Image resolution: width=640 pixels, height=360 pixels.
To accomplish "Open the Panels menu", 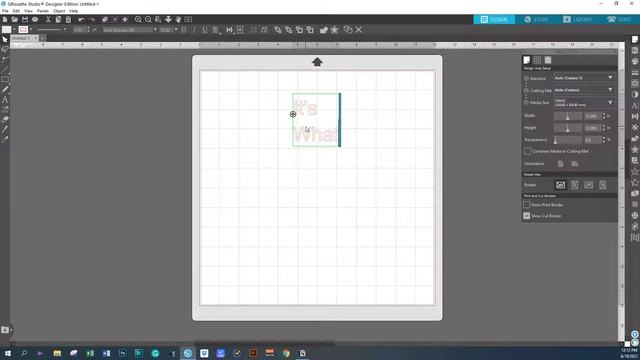I will click(x=43, y=11).
